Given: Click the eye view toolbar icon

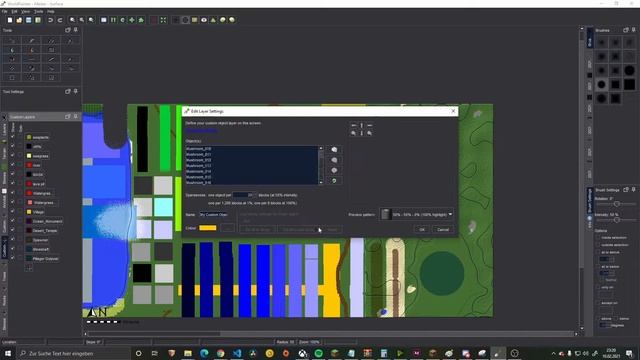Looking at the screenshot, I should tap(204, 20).
